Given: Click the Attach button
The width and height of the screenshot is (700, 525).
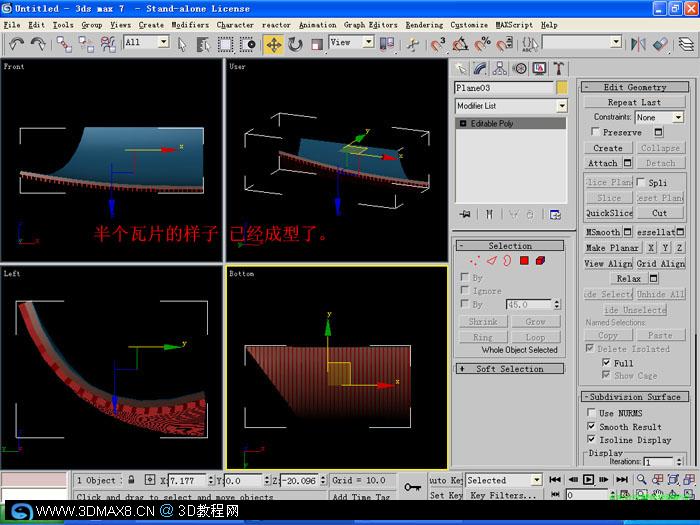Looking at the screenshot, I should [x=603, y=163].
